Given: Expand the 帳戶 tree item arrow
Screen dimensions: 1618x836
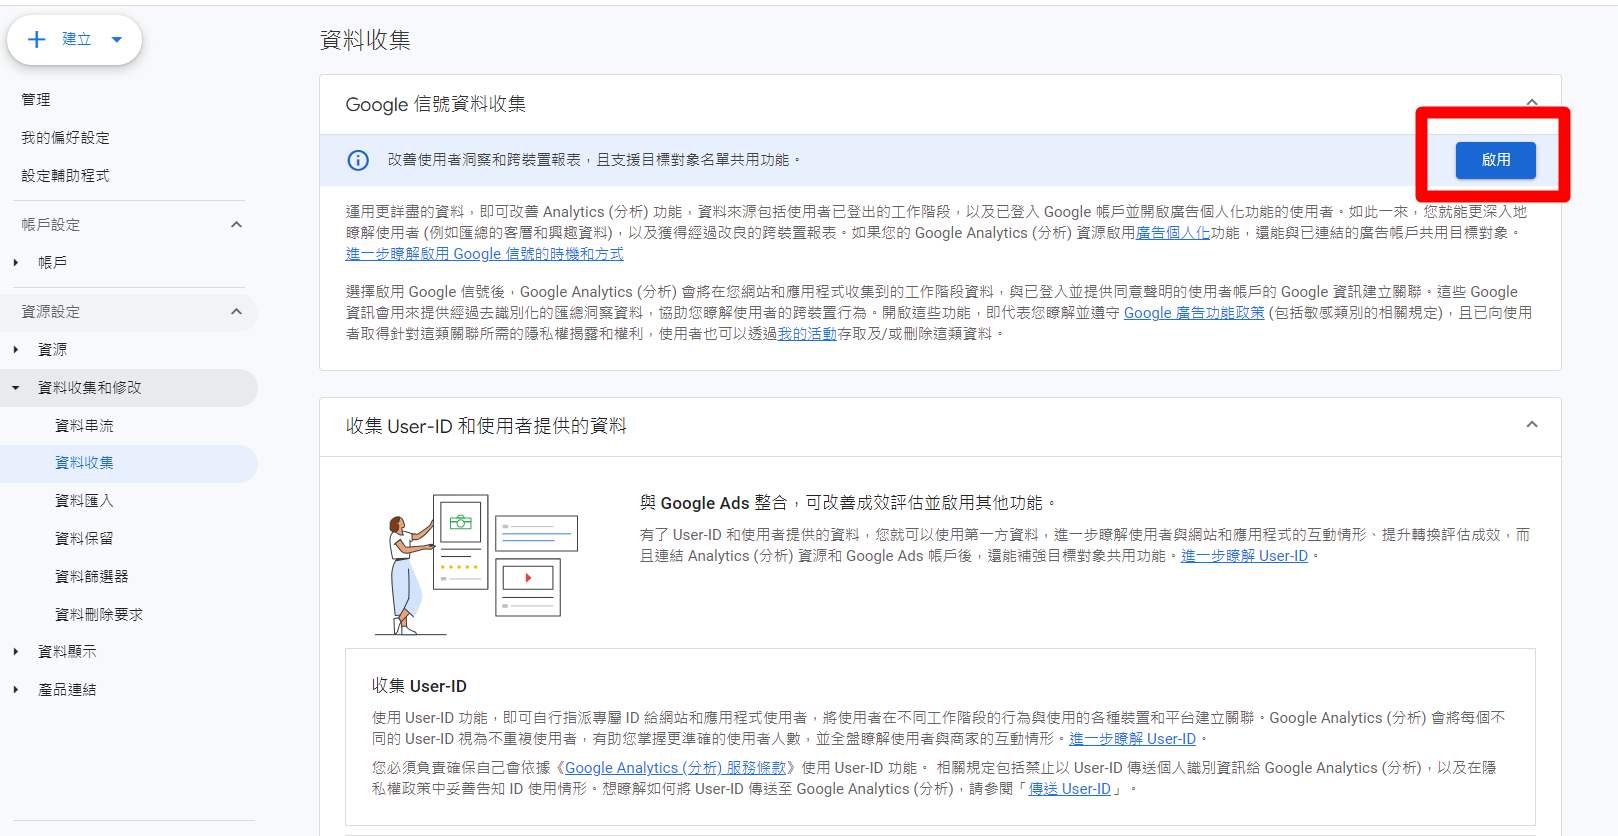Looking at the screenshot, I should click(x=16, y=263).
